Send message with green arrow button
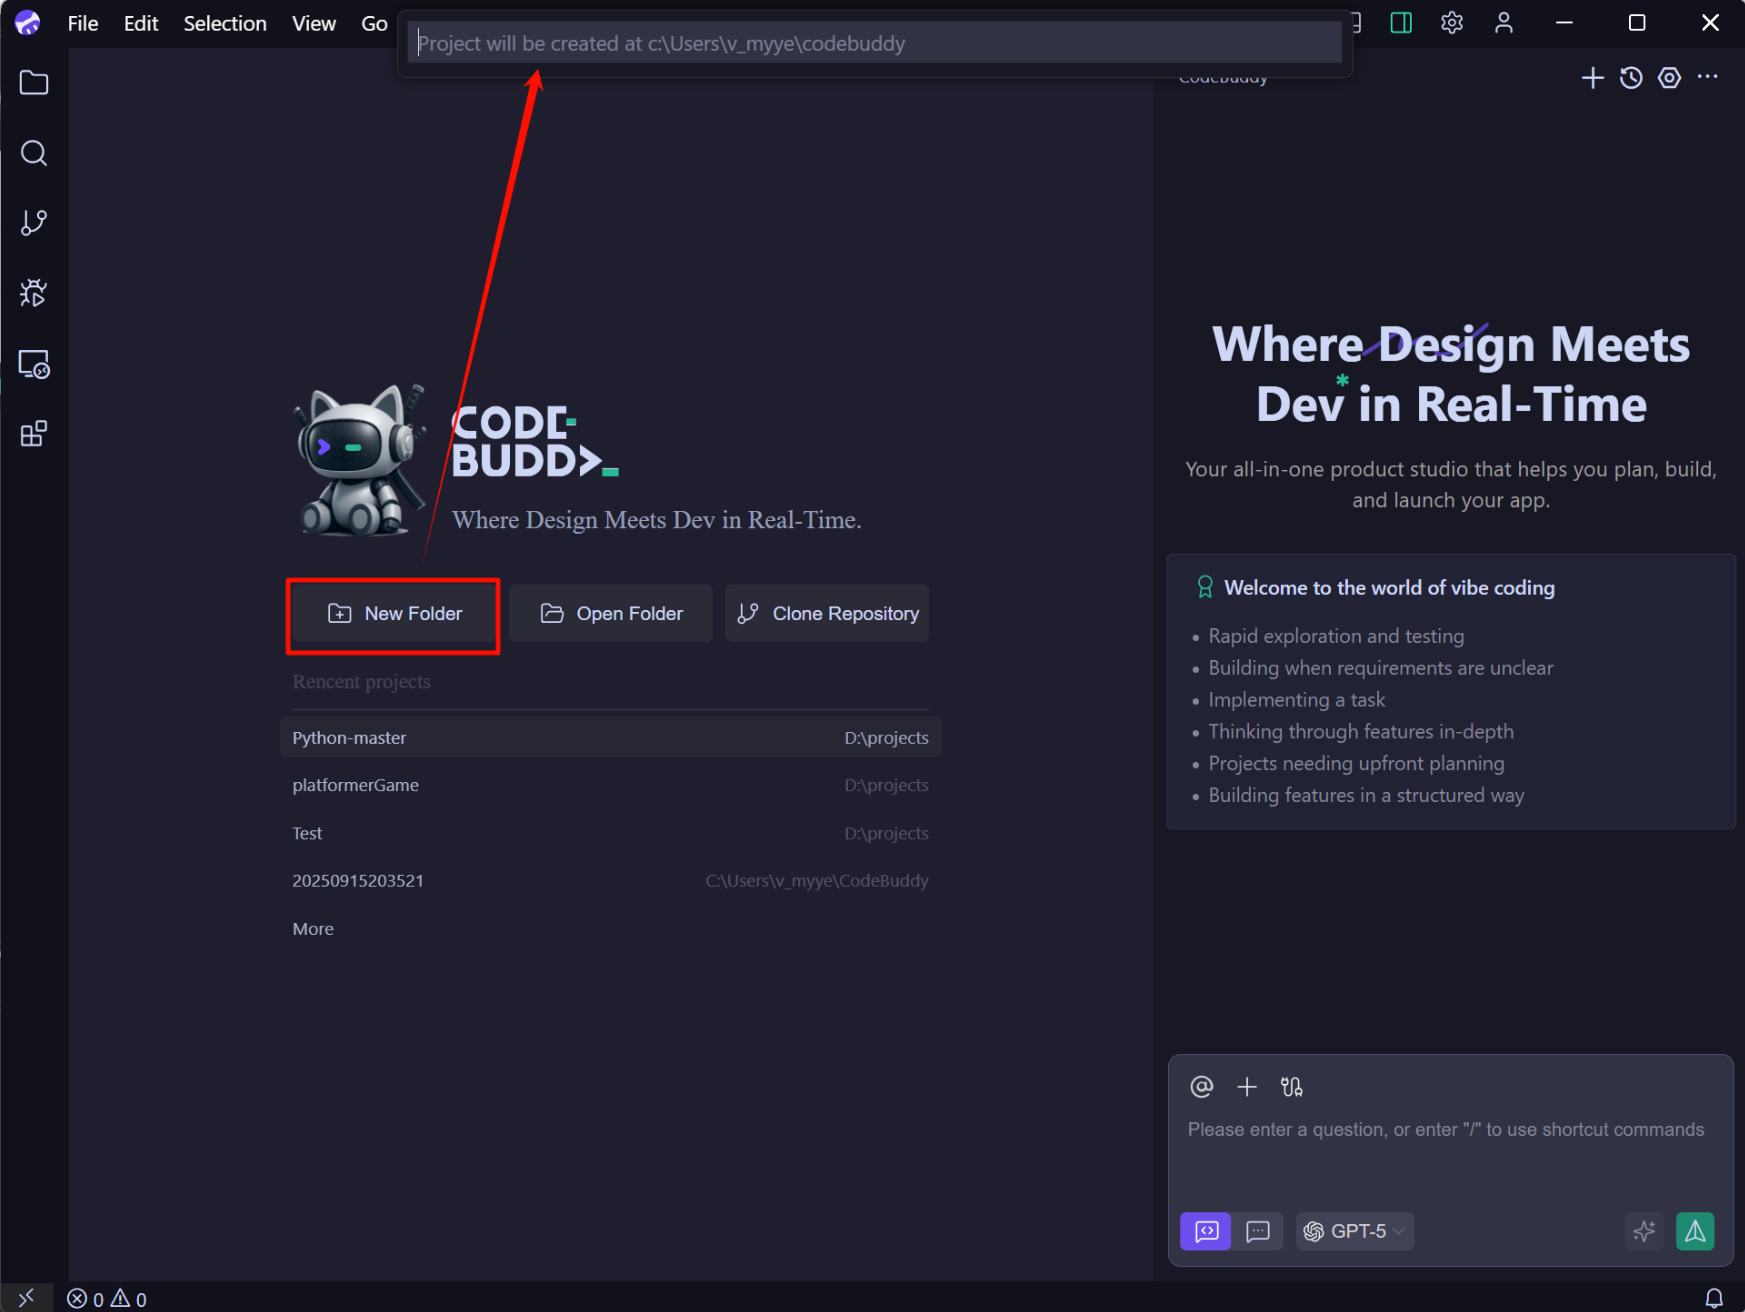This screenshot has width=1745, height=1312. coord(1695,1231)
